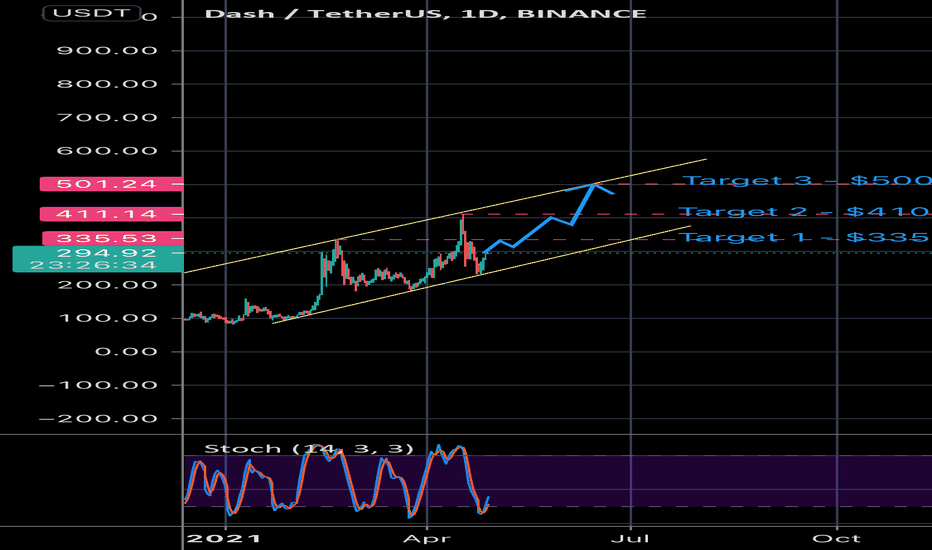Select the 411.14 price label
932x550 pixels.
[x=112, y=213]
